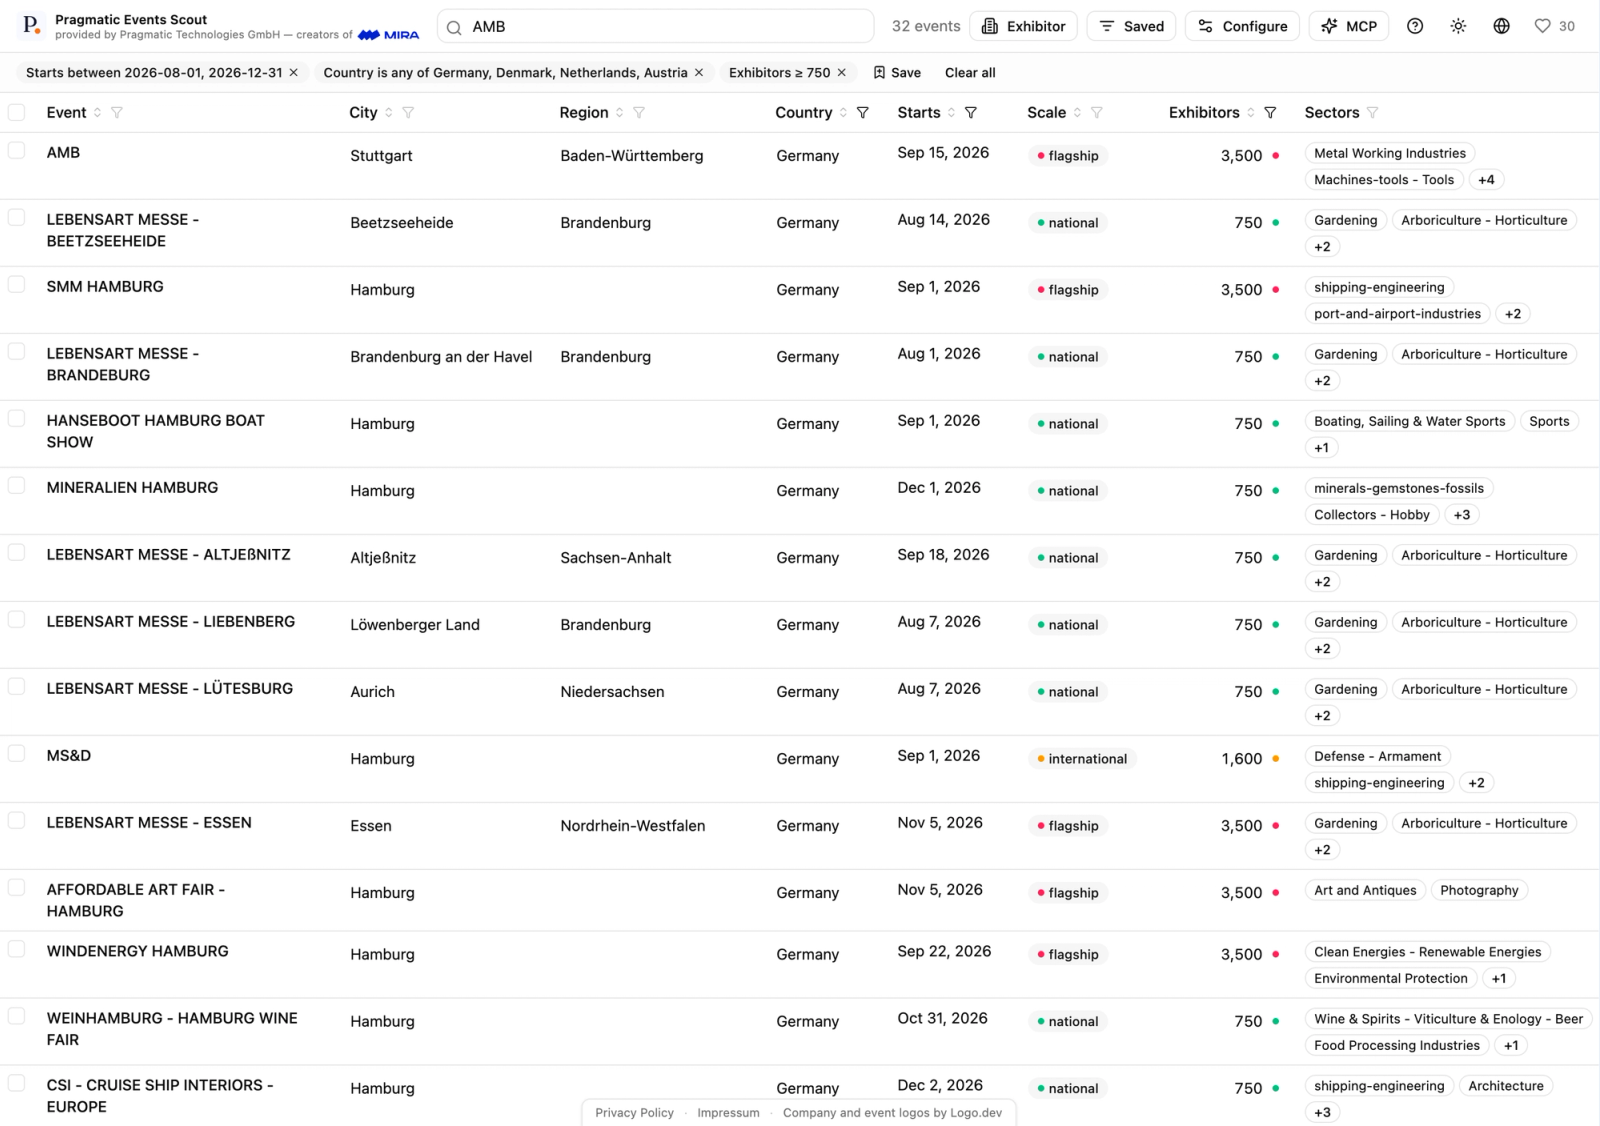The image size is (1600, 1126).
Task: Open the Impressum link
Action: tap(728, 1113)
